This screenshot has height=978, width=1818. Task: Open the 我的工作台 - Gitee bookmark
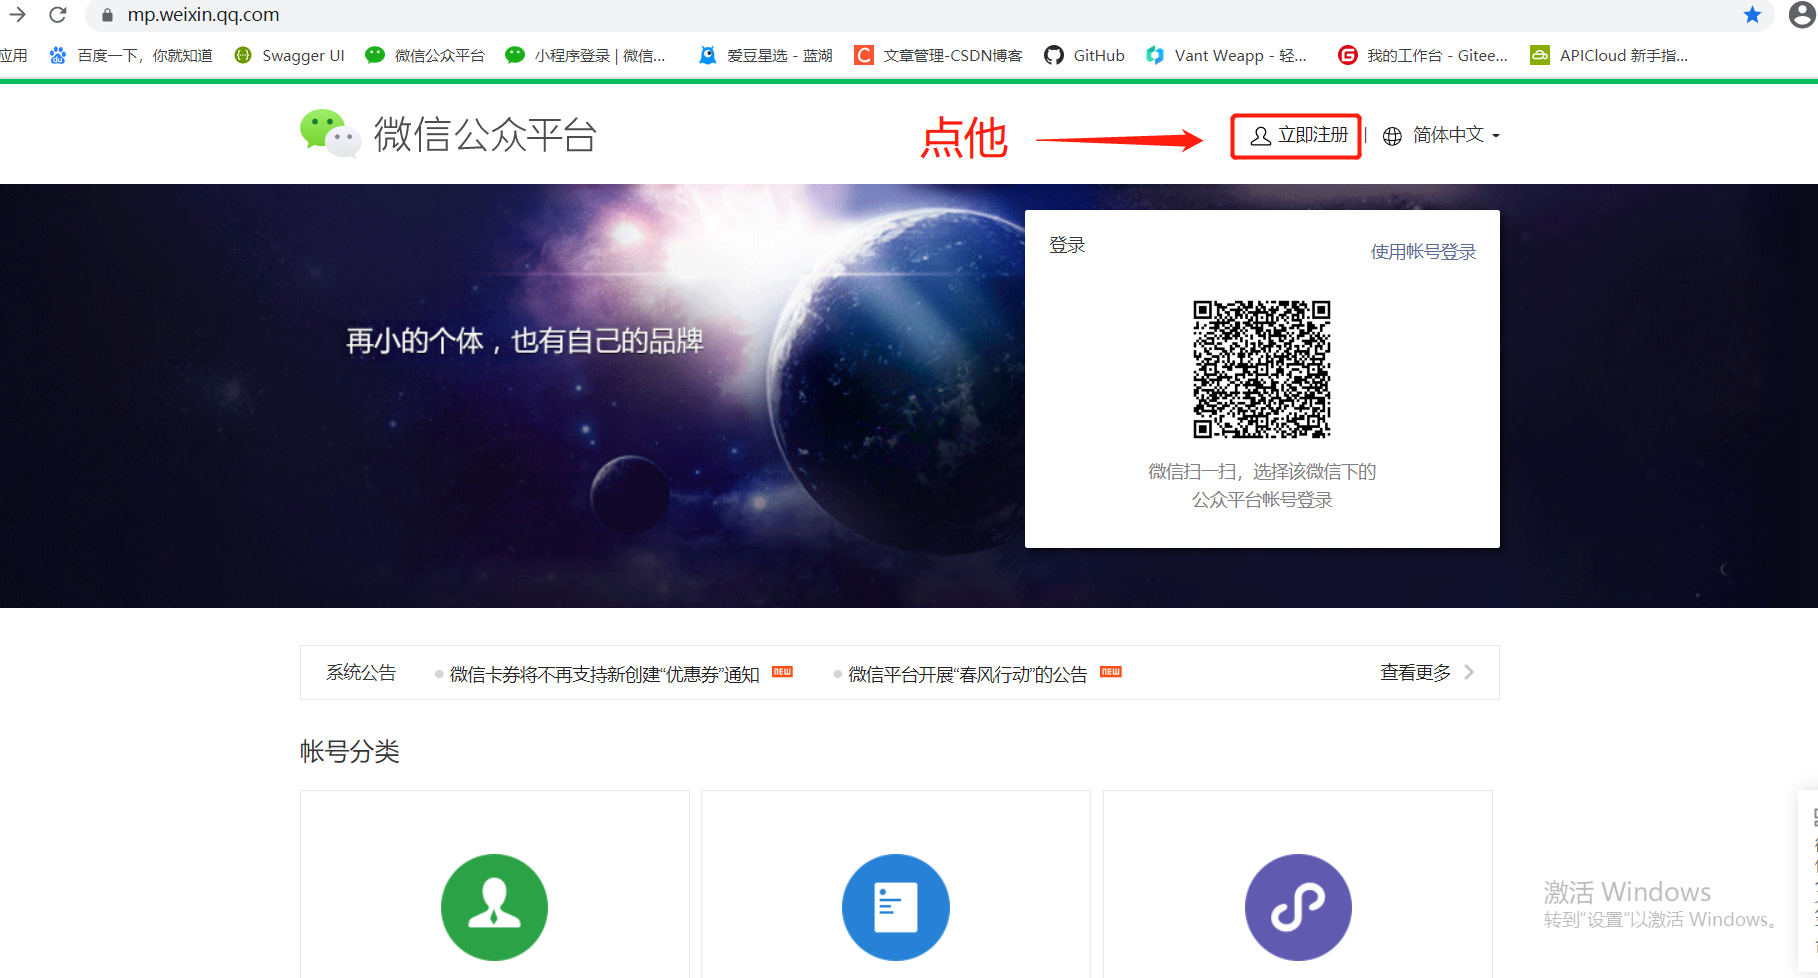point(1423,55)
